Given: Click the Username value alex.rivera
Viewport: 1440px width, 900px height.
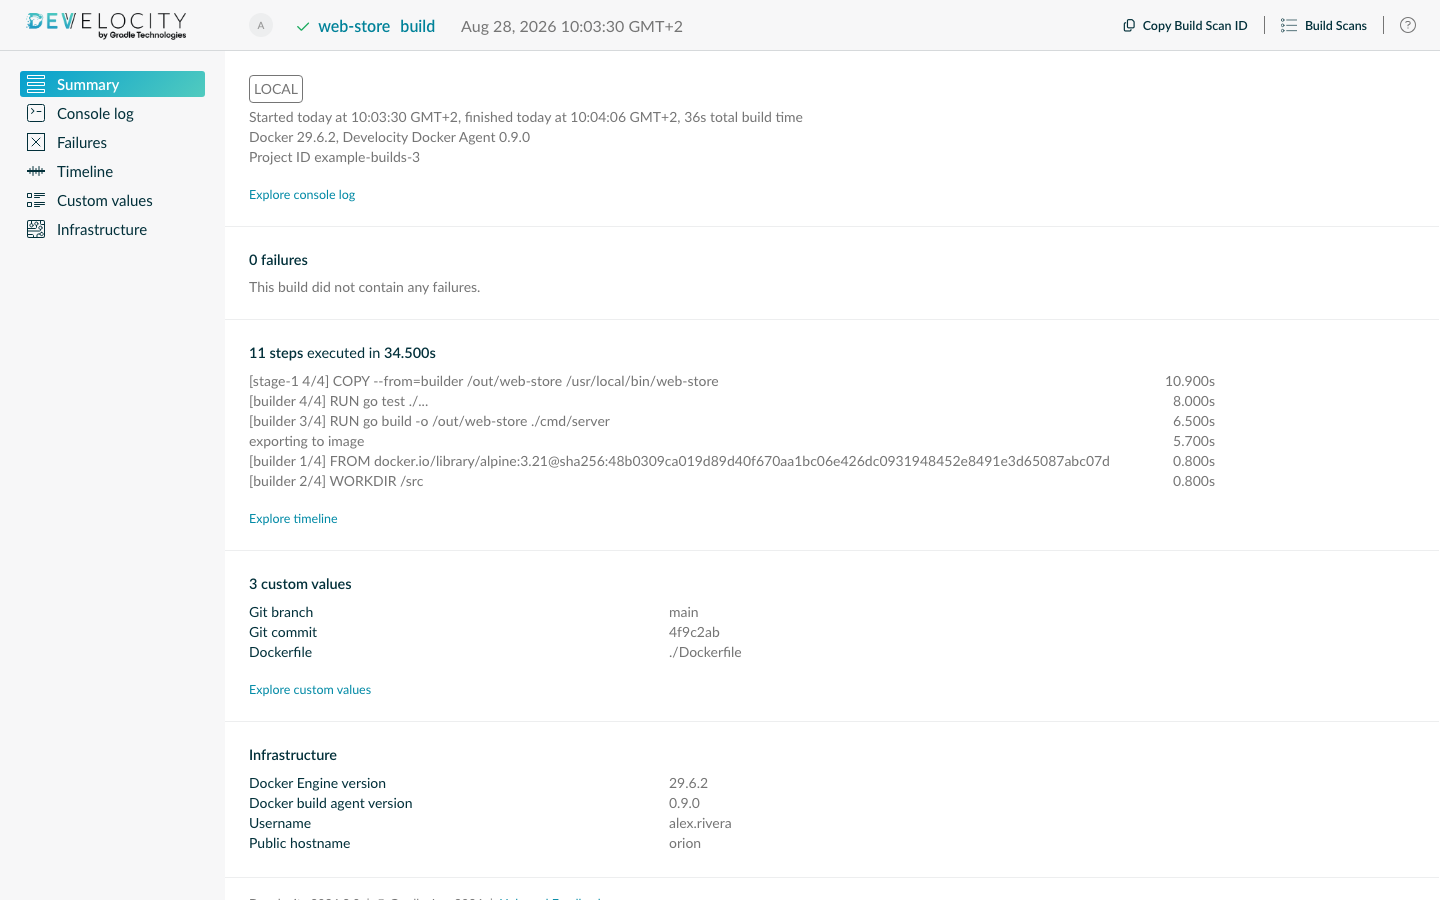Looking at the screenshot, I should pos(700,823).
